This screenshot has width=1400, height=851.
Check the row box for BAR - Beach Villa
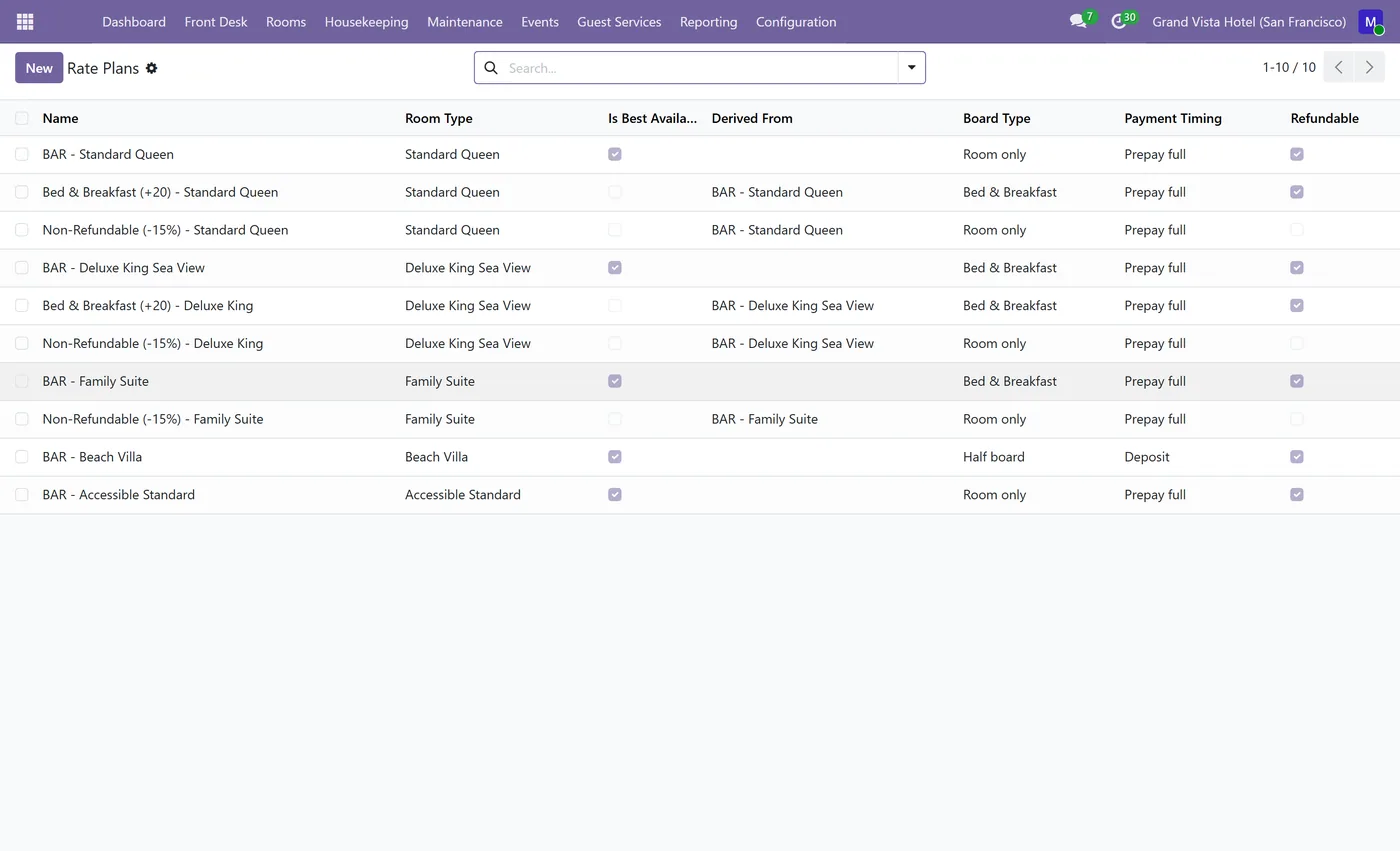(x=22, y=457)
